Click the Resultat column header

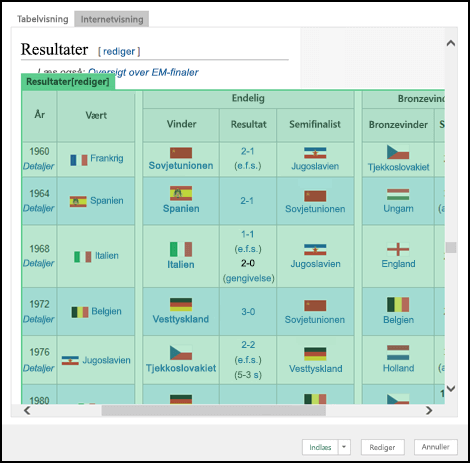click(x=249, y=125)
